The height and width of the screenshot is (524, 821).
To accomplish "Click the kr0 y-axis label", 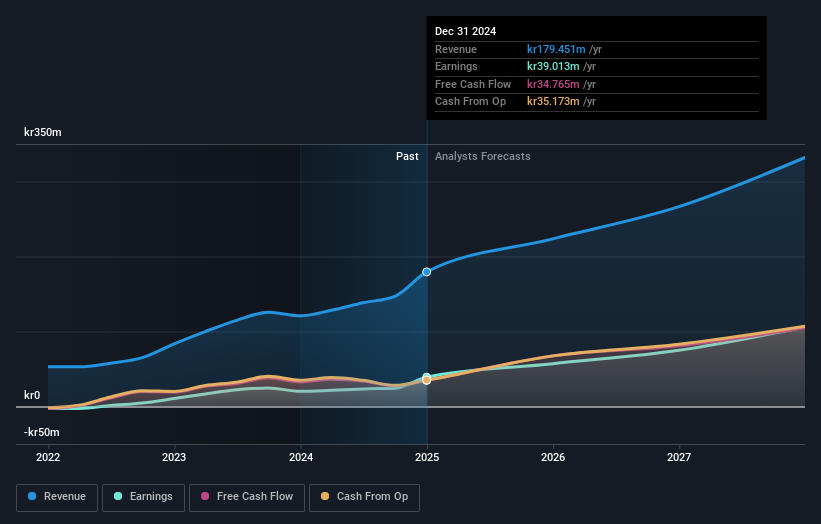I will [32, 395].
